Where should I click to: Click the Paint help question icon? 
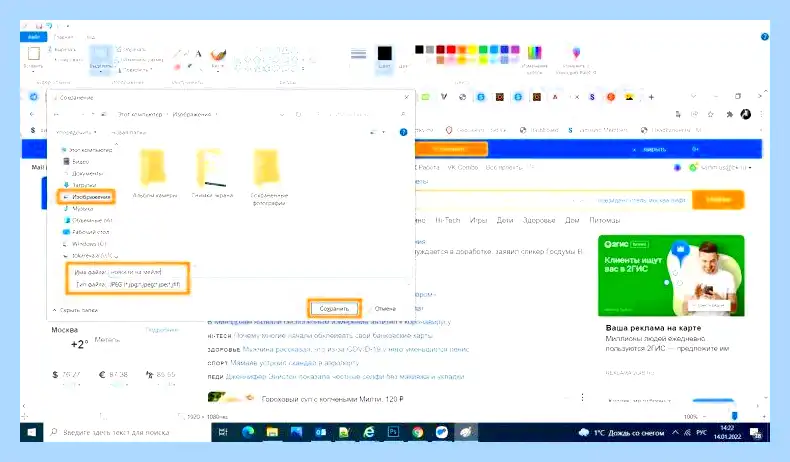coord(764,37)
